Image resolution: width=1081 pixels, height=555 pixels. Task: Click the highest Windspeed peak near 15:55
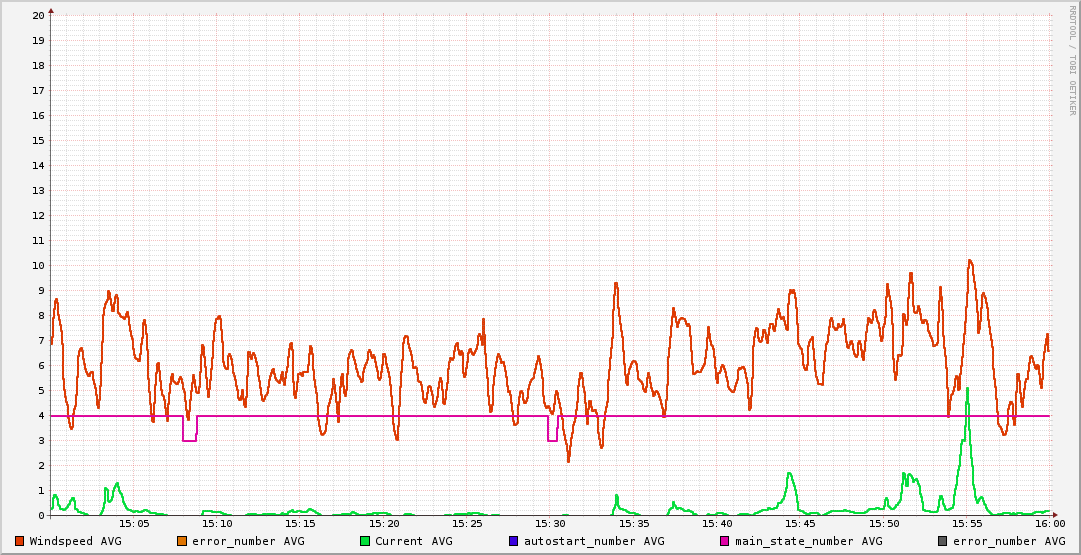pos(969,261)
